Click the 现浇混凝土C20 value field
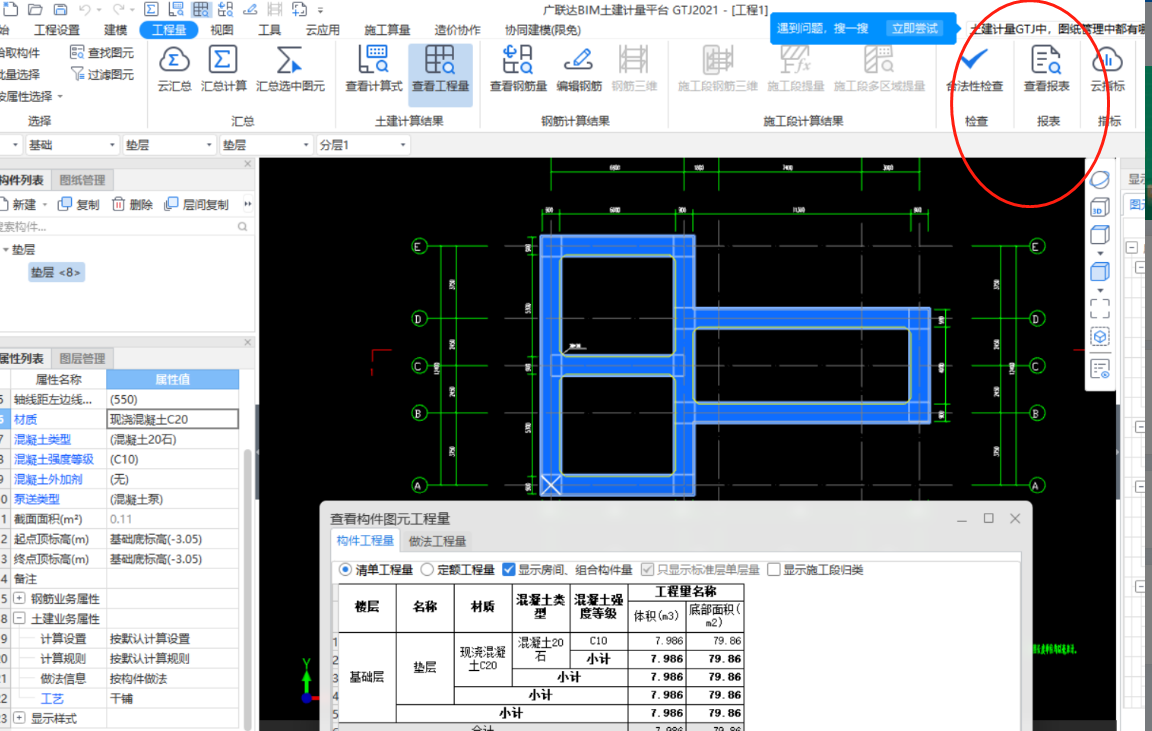This screenshot has width=1152, height=731. click(x=173, y=419)
